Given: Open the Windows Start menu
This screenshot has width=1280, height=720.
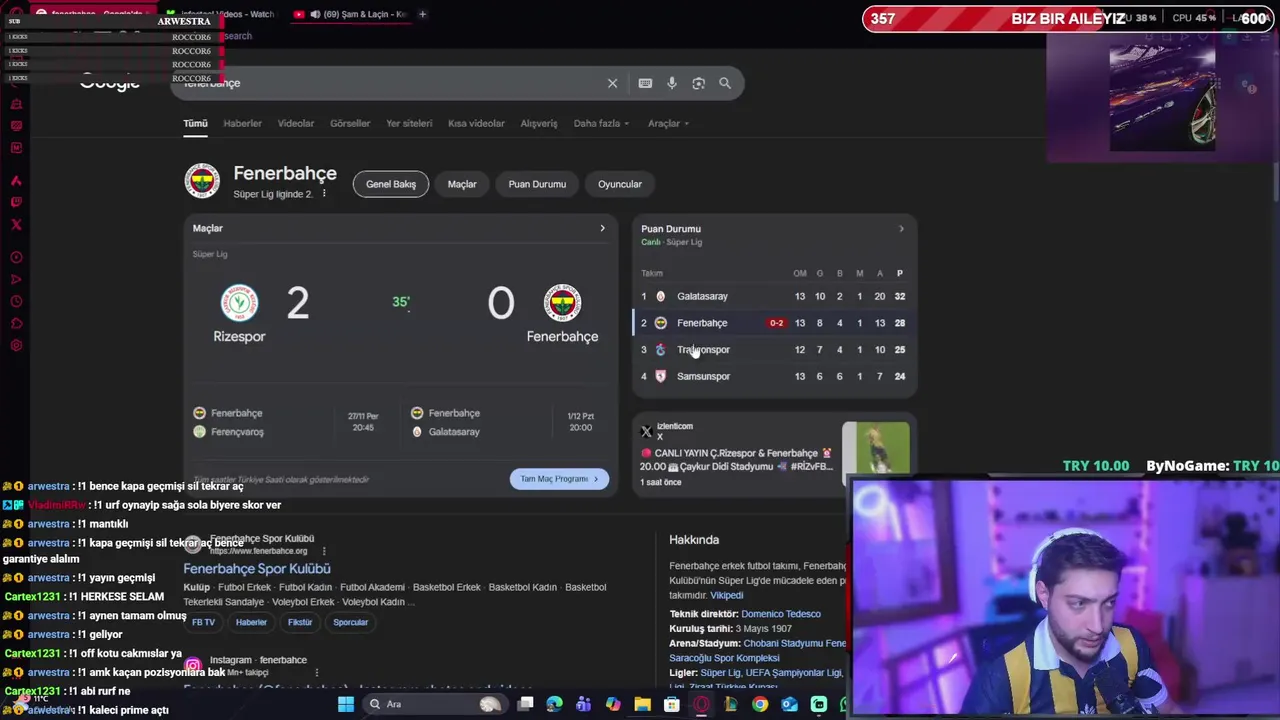Looking at the screenshot, I should 346,704.
